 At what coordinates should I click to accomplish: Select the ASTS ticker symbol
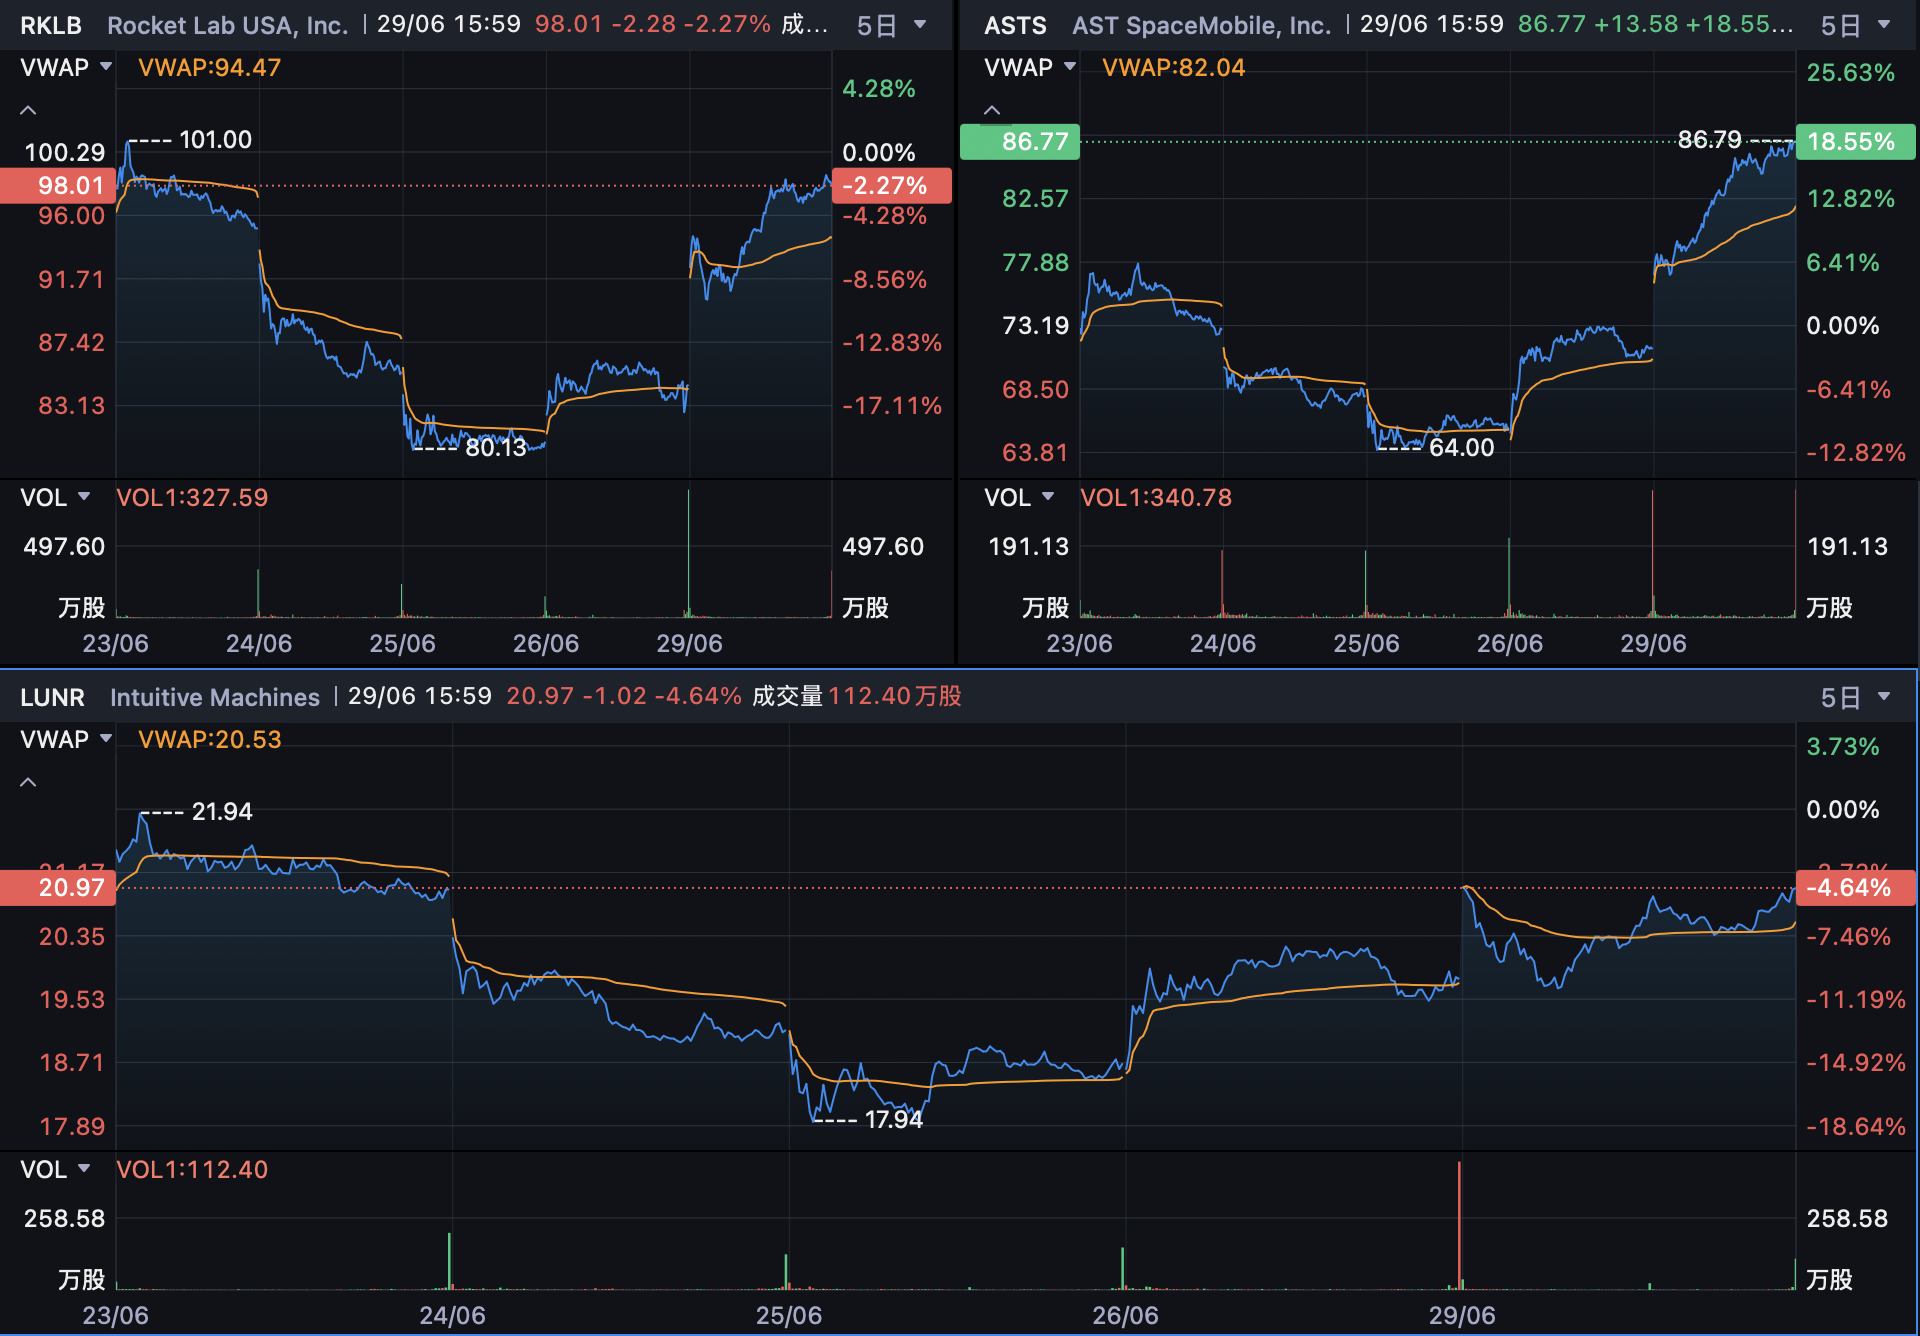pyautogui.click(x=1015, y=25)
